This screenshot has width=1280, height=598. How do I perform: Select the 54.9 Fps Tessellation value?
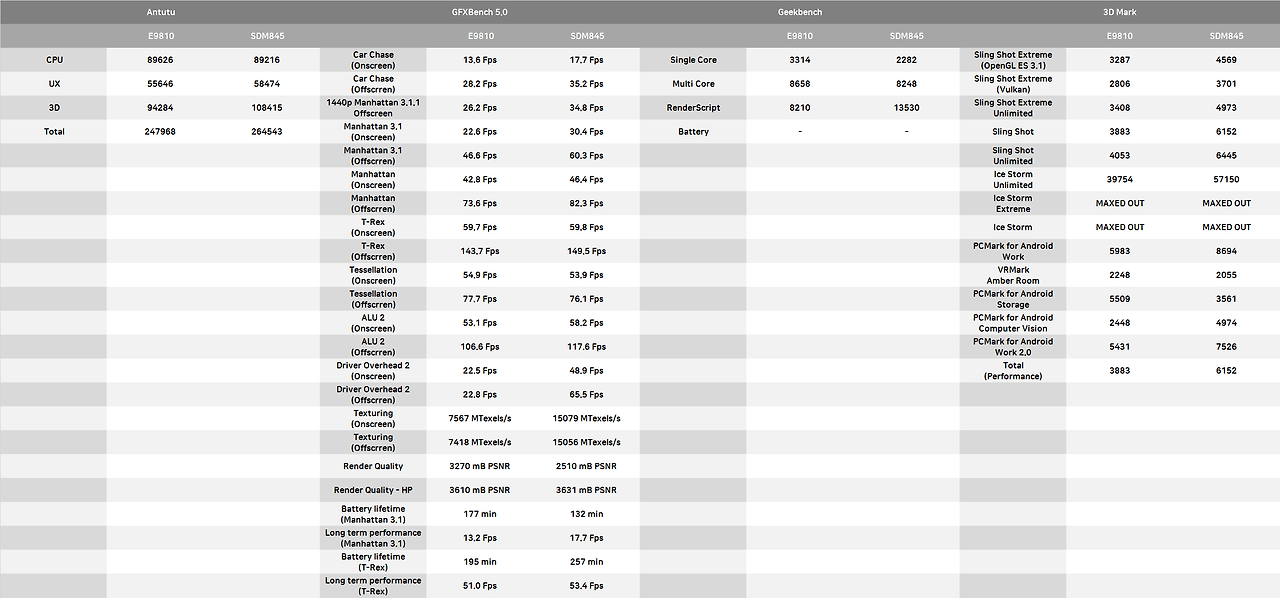click(x=480, y=275)
